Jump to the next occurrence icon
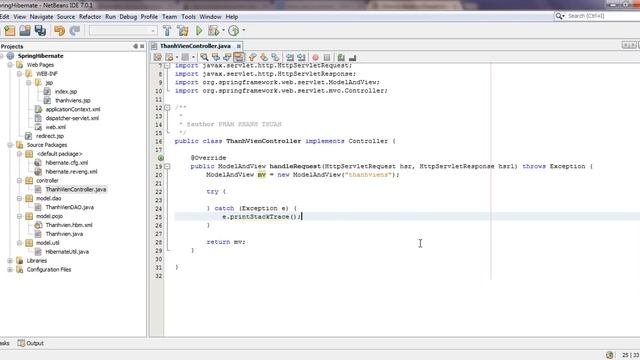This screenshot has width=640, height=360. click(x=227, y=58)
